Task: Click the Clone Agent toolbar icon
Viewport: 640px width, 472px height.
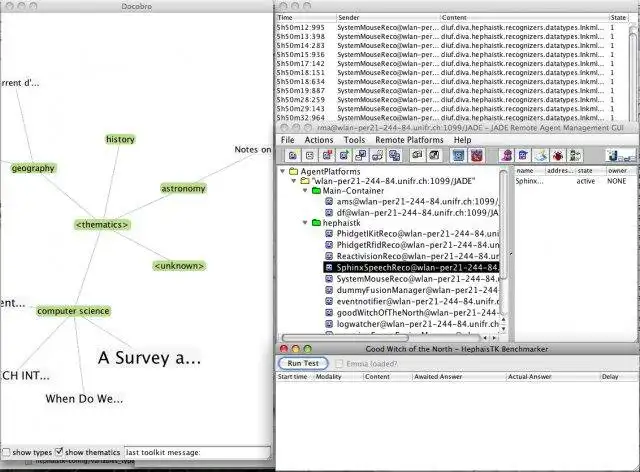Action: tap(394, 156)
